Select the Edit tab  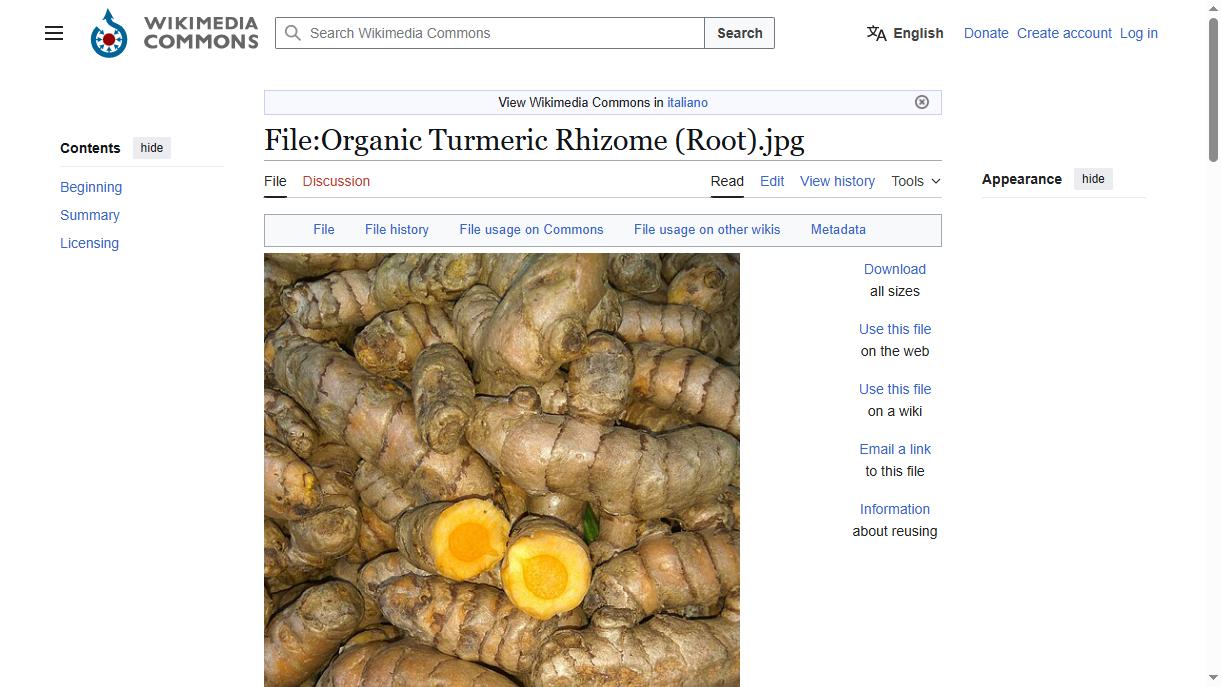[x=772, y=181]
